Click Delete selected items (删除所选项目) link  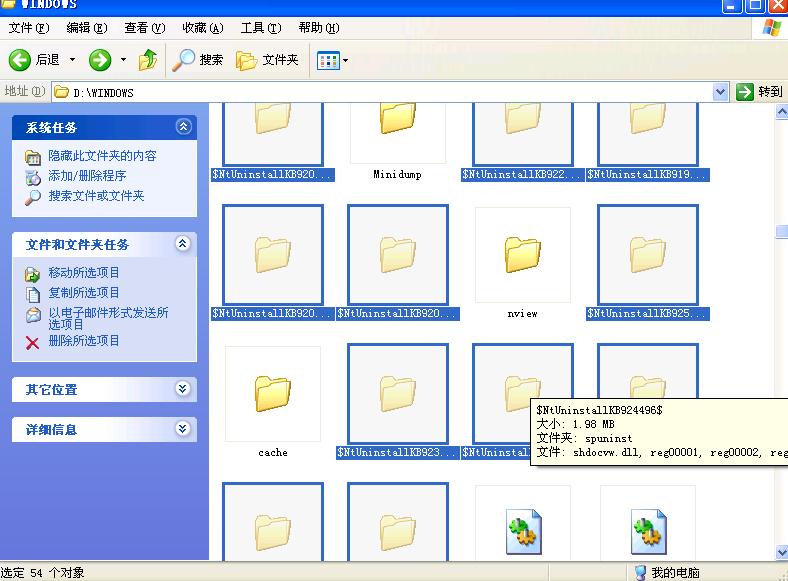pyautogui.click(x=83, y=341)
